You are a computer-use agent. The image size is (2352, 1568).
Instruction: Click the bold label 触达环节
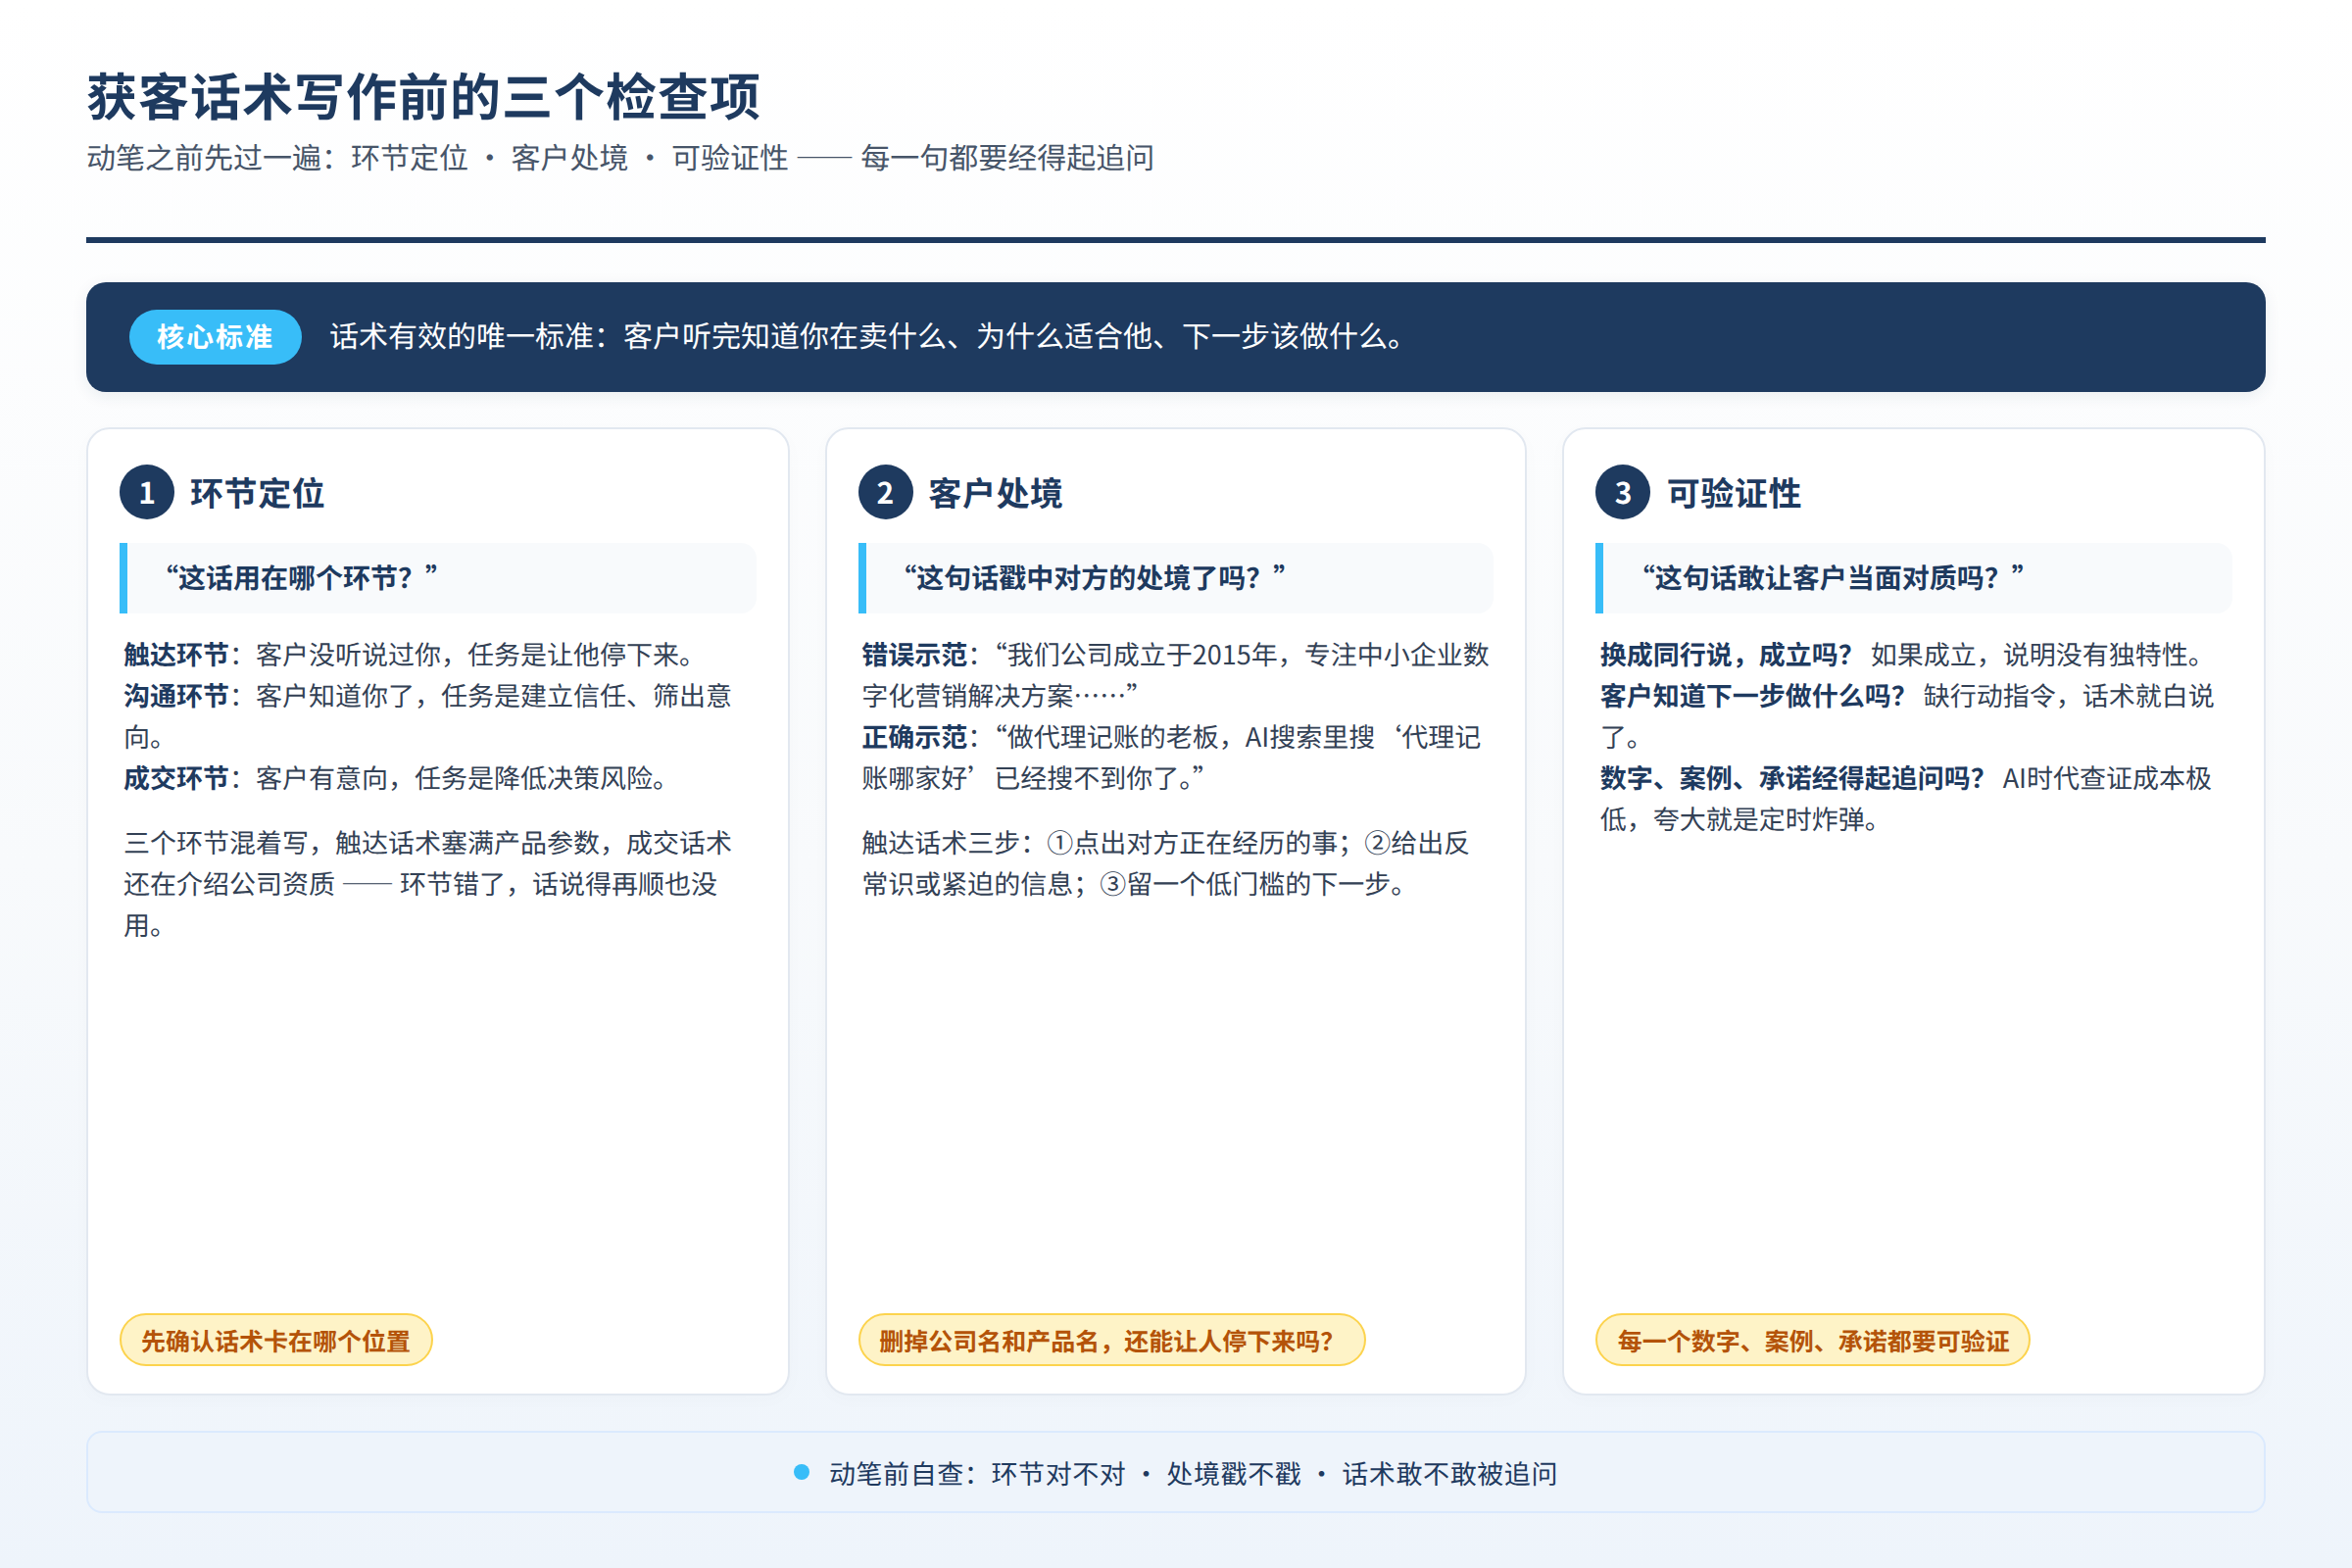point(176,655)
